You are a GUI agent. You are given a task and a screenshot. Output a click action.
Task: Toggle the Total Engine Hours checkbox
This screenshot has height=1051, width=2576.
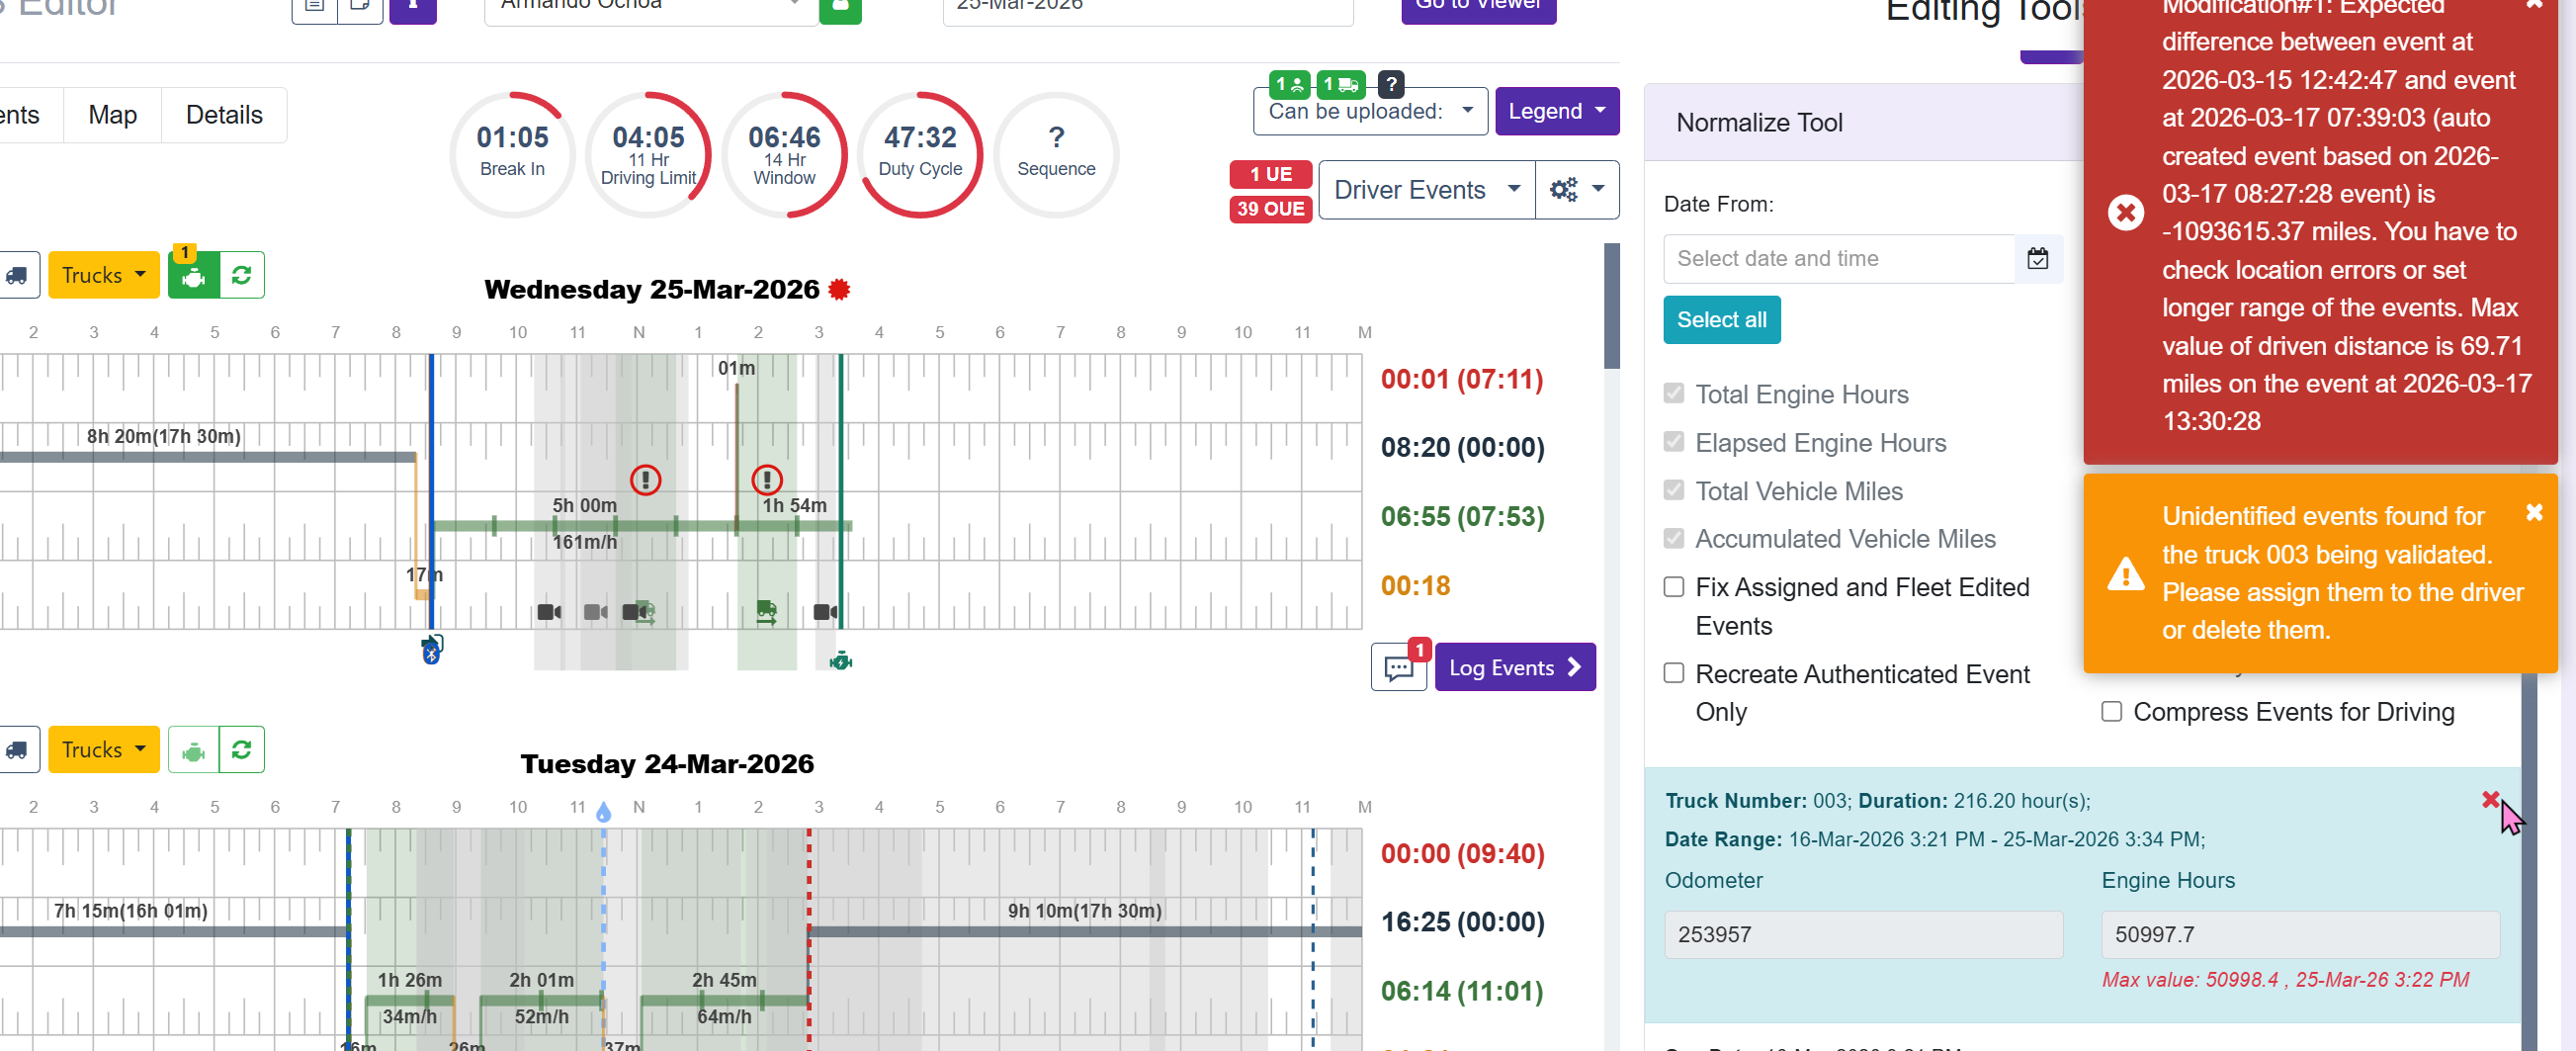tap(1674, 394)
